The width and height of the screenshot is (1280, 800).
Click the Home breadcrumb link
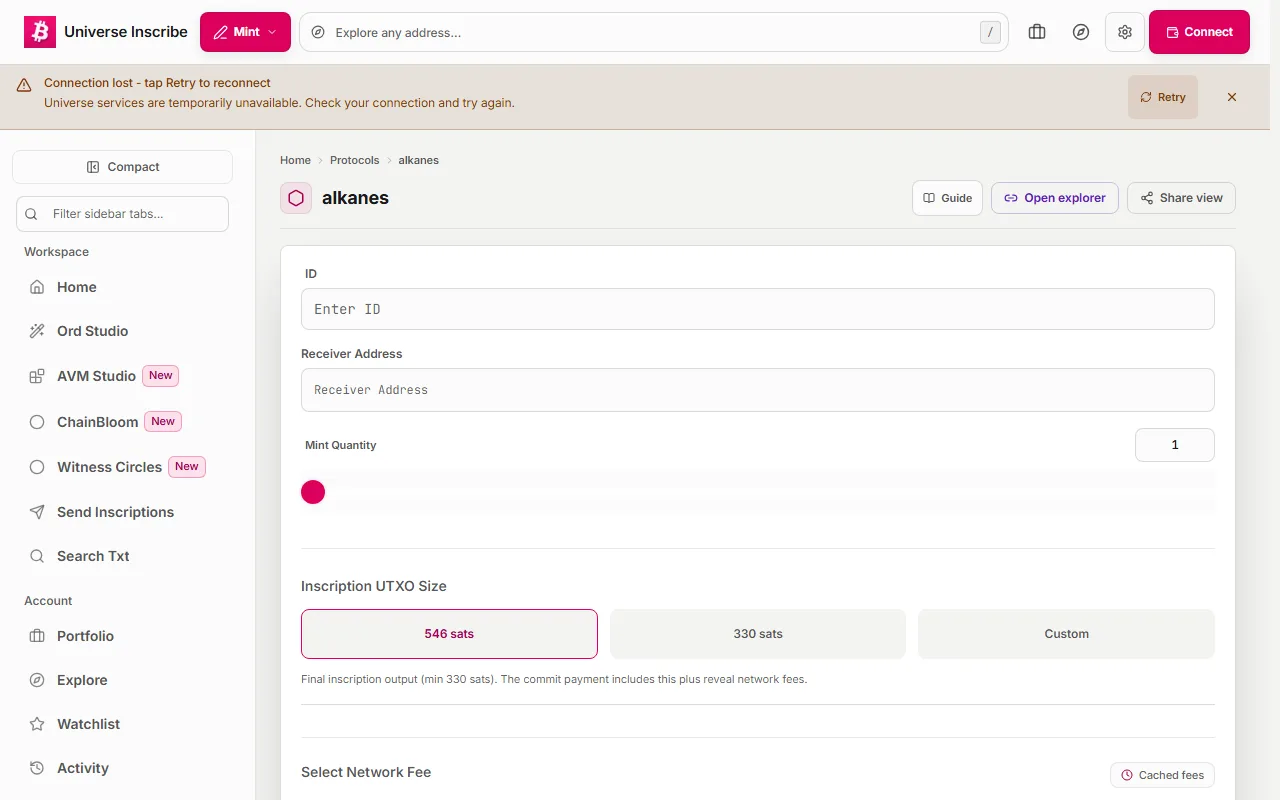pos(295,160)
